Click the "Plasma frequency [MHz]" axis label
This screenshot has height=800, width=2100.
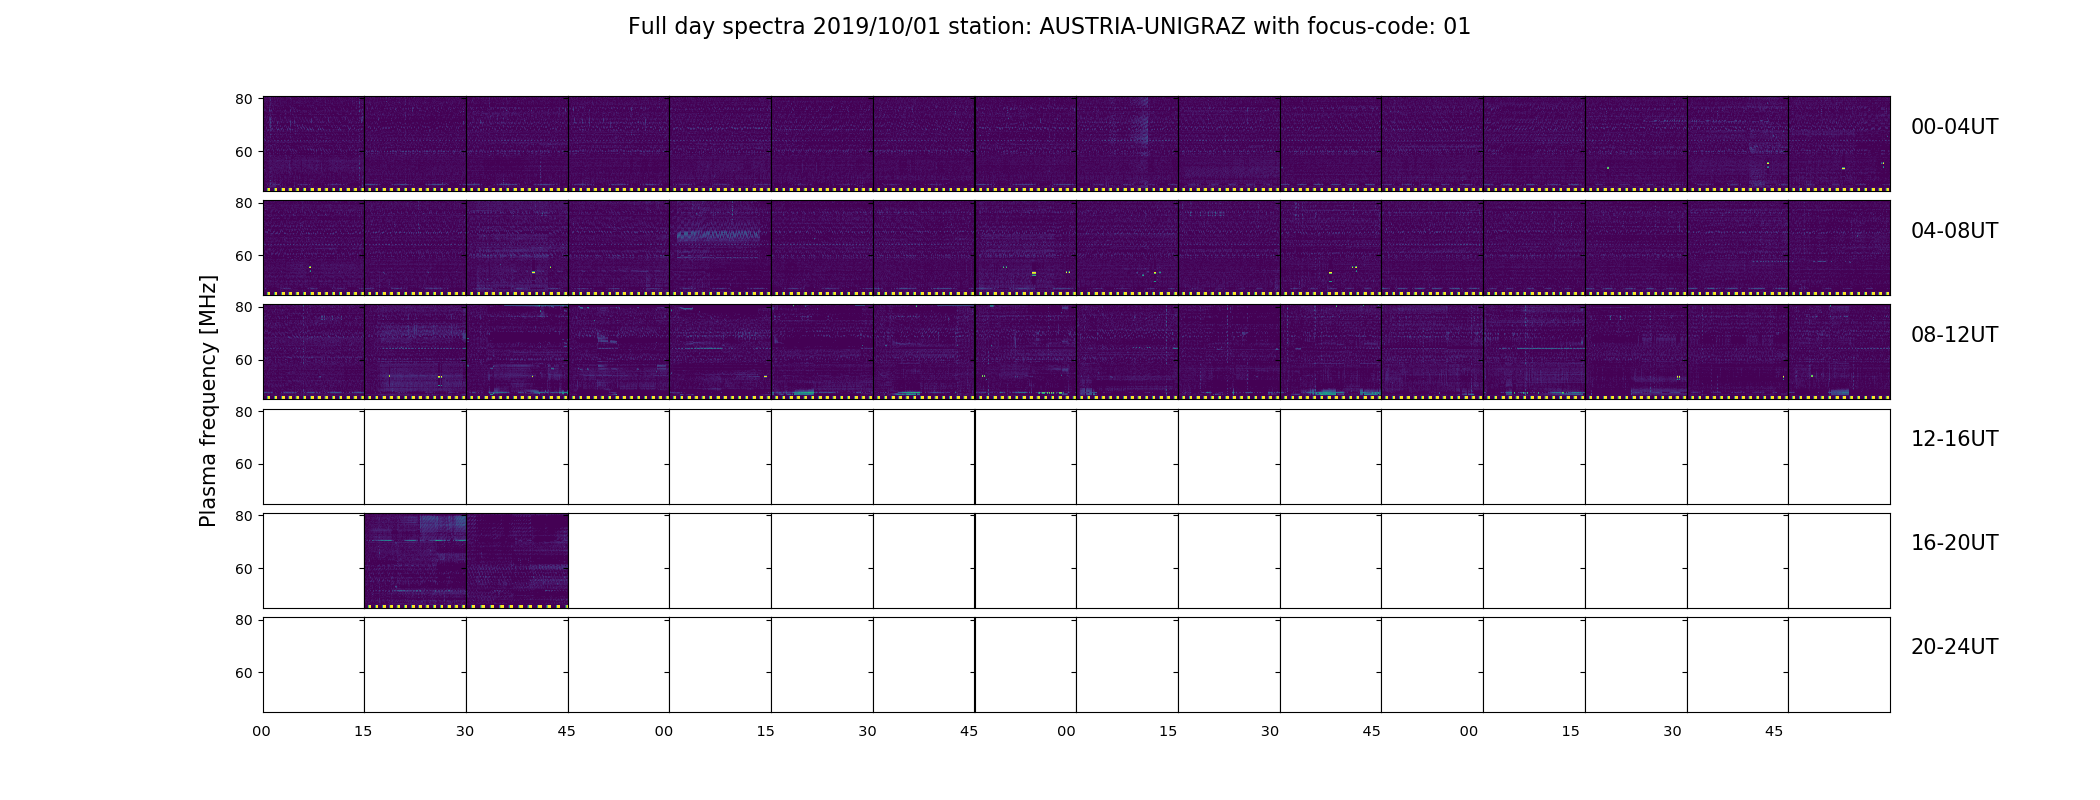208,400
